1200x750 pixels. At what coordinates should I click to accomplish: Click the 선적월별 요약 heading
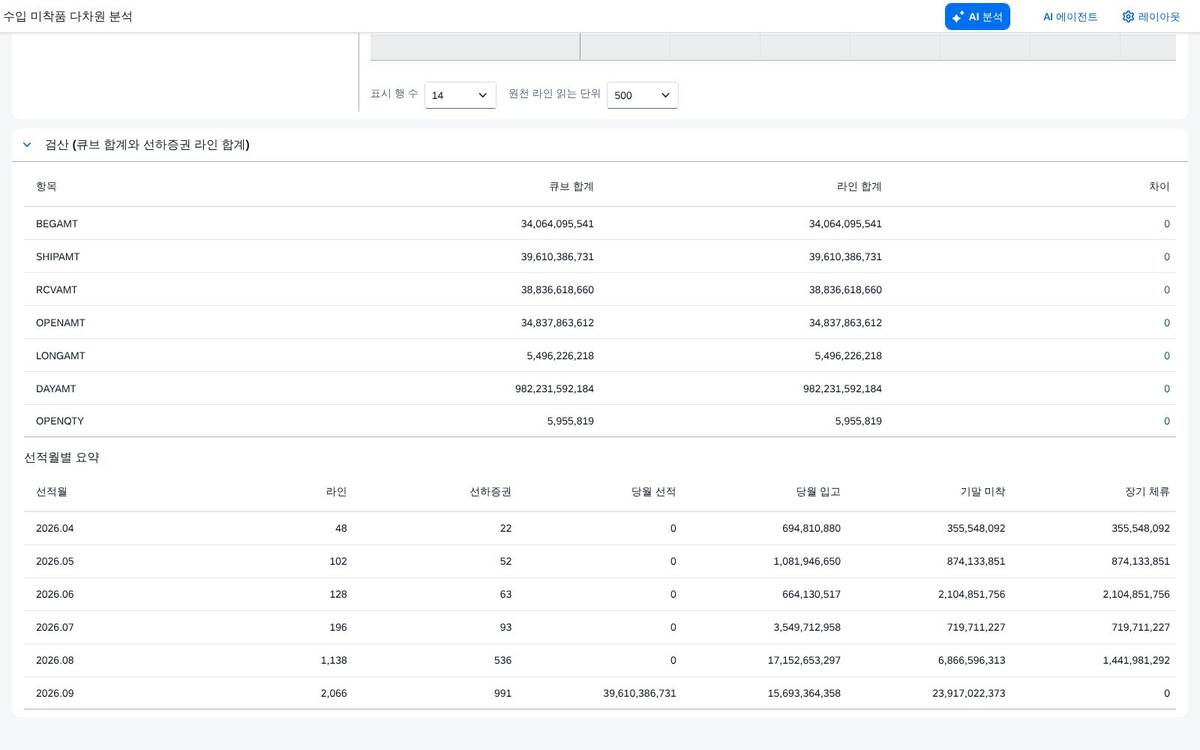coord(61,458)
